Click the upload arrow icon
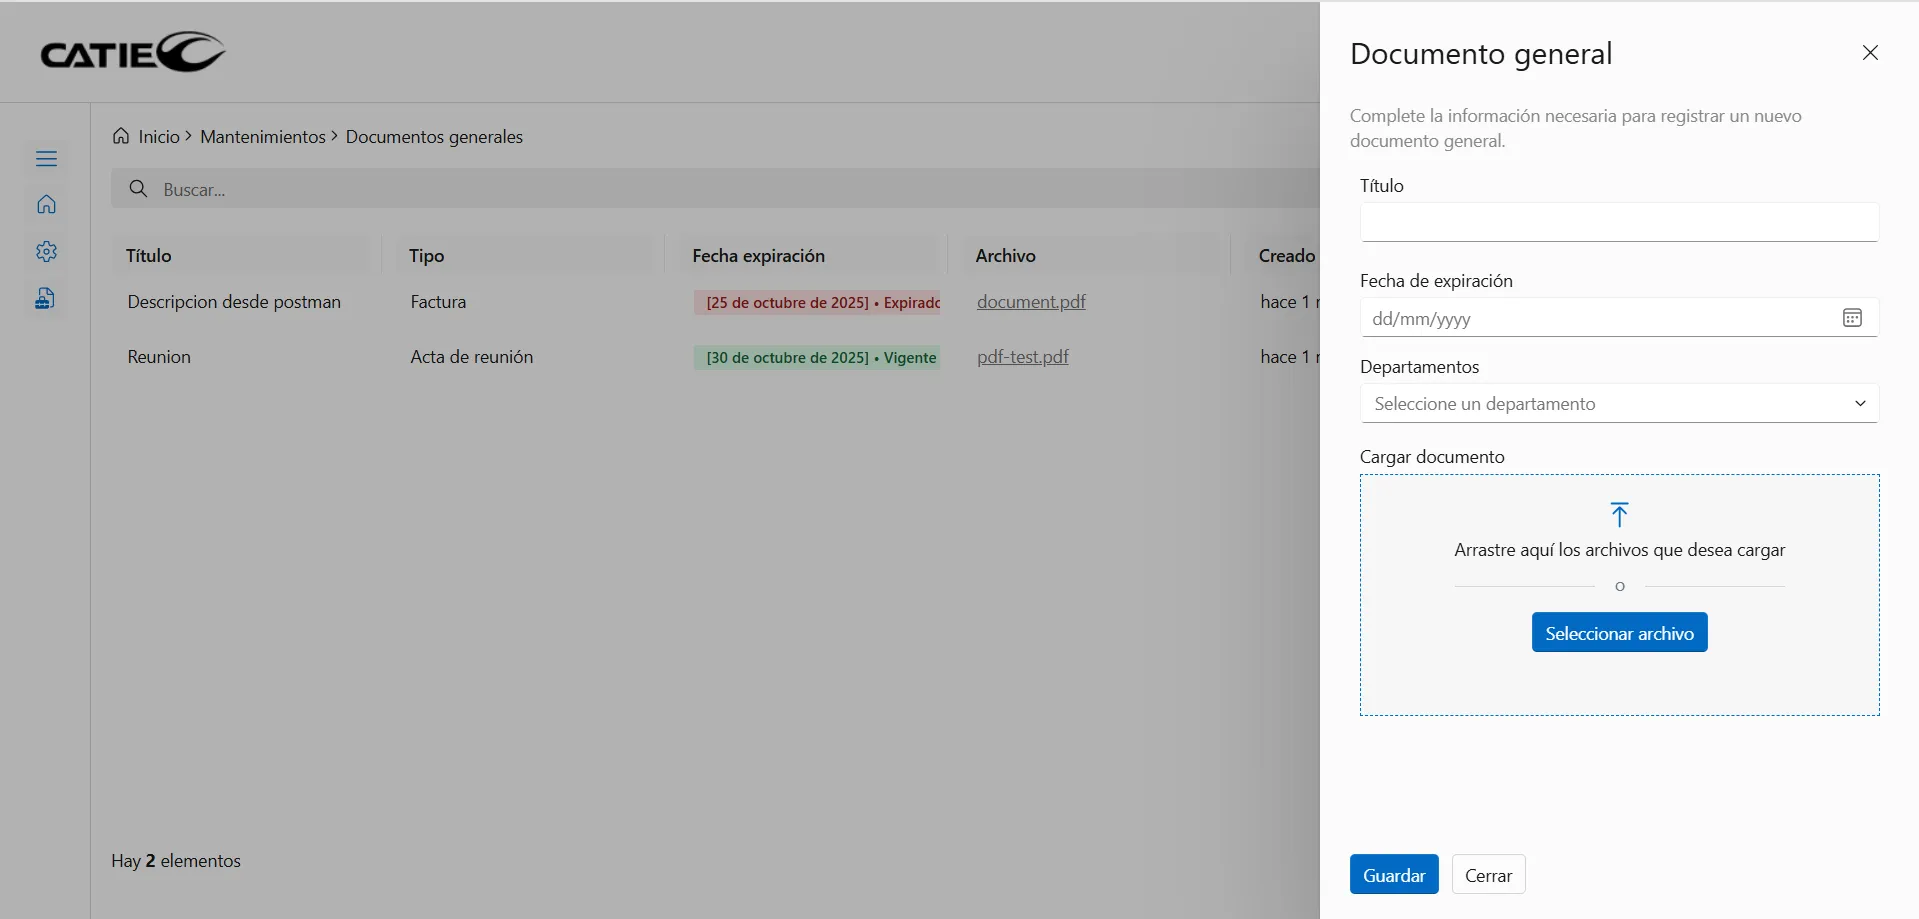Screen dimensions: 1919x919 coord(1619,514)
